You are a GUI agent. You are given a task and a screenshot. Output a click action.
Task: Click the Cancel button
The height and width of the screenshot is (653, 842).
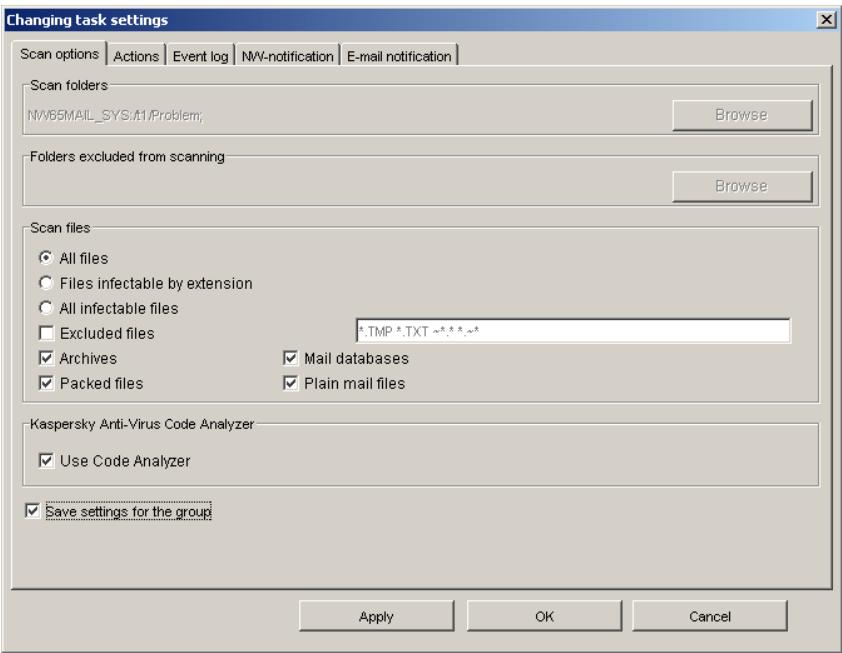click(x=710, y=616)
